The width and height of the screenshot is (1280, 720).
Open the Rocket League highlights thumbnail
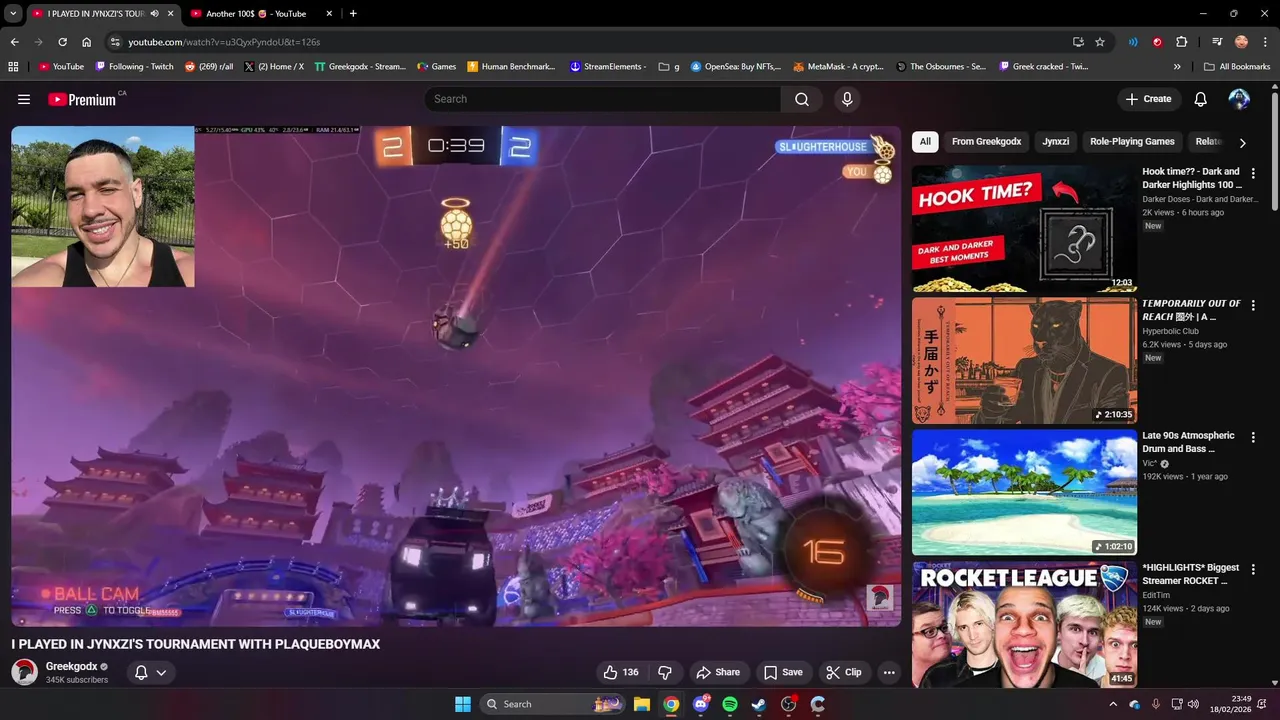(1024, 624)
